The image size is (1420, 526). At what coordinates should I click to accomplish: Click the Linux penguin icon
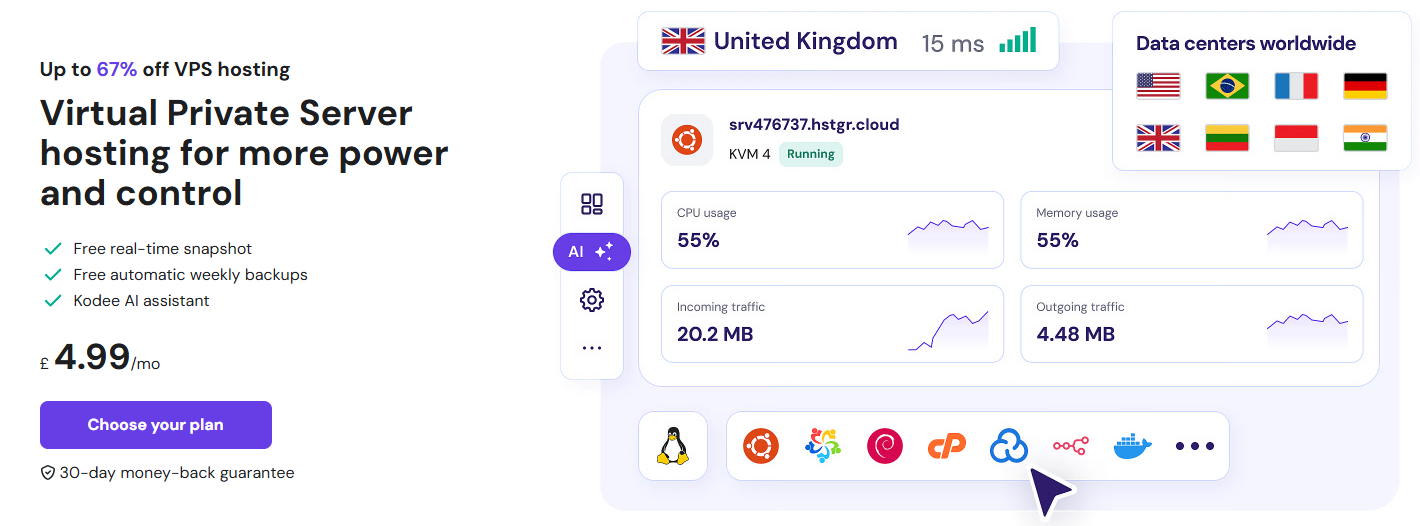click(x=673, y=446)
